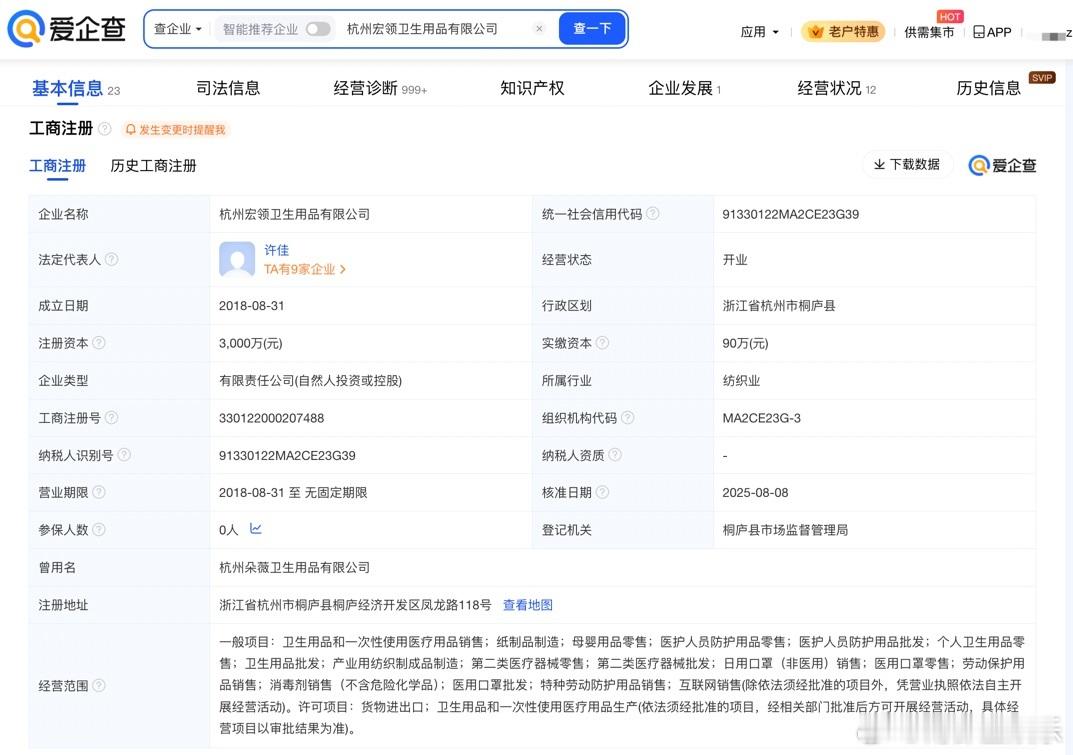
Task: Switch to the 企业发展 tab
Action: 684,88
